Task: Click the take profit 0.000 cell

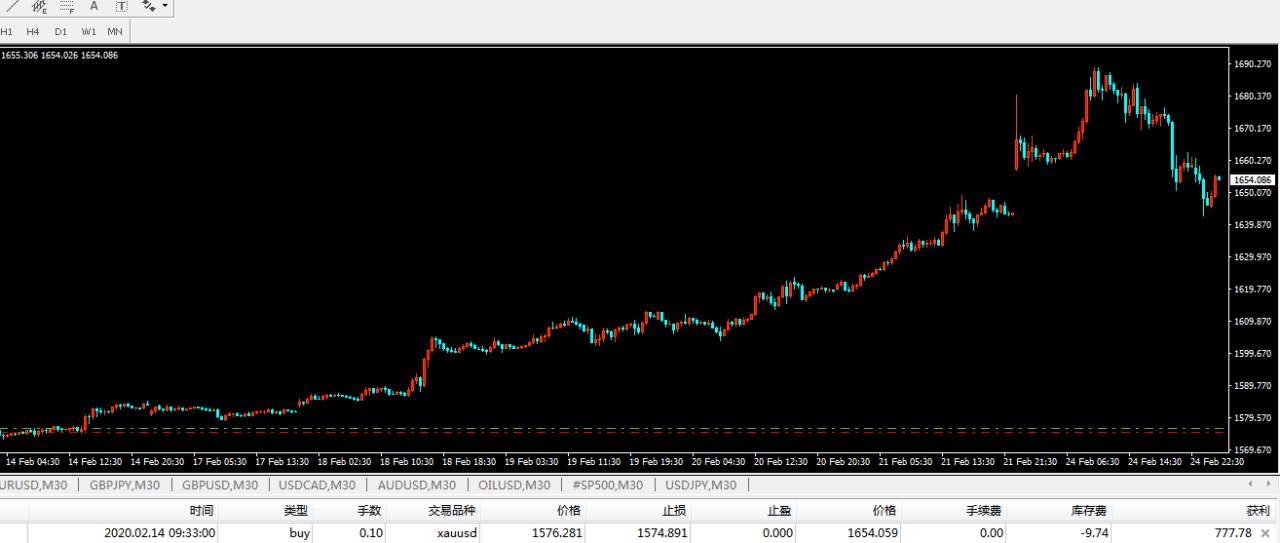Action: coord(777,533)
